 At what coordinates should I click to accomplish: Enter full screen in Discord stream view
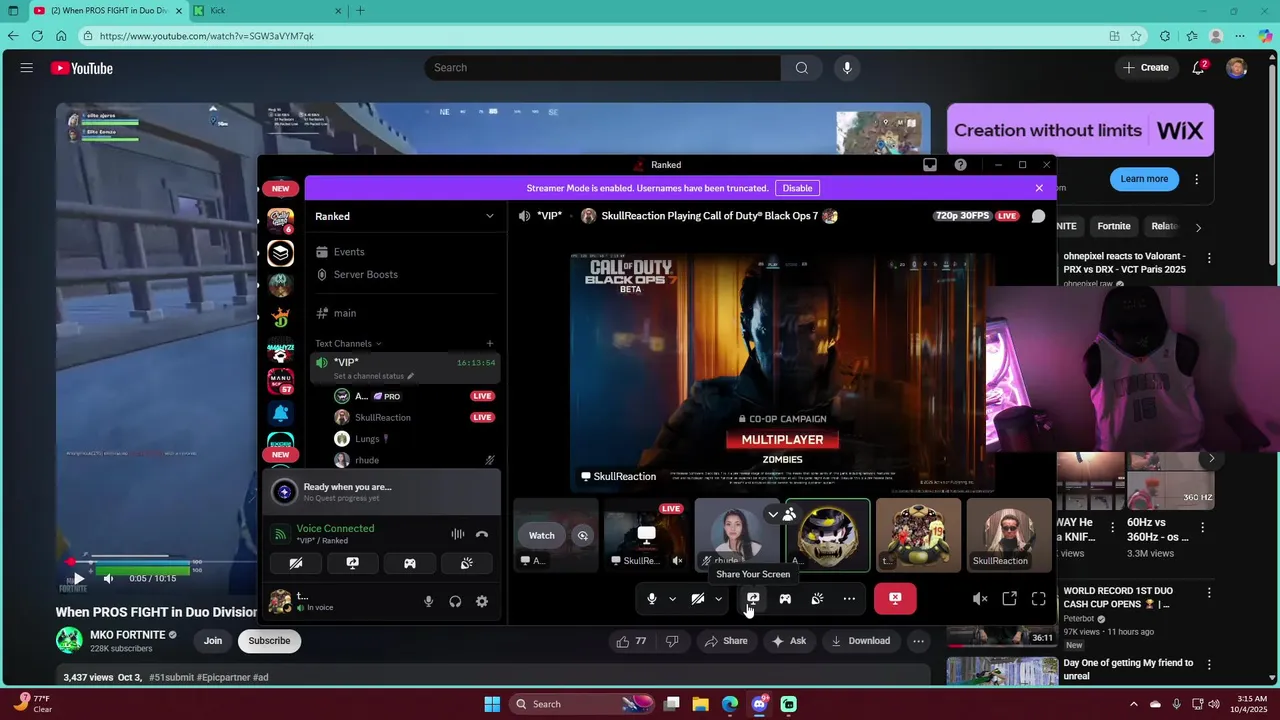pos(1039,599)
